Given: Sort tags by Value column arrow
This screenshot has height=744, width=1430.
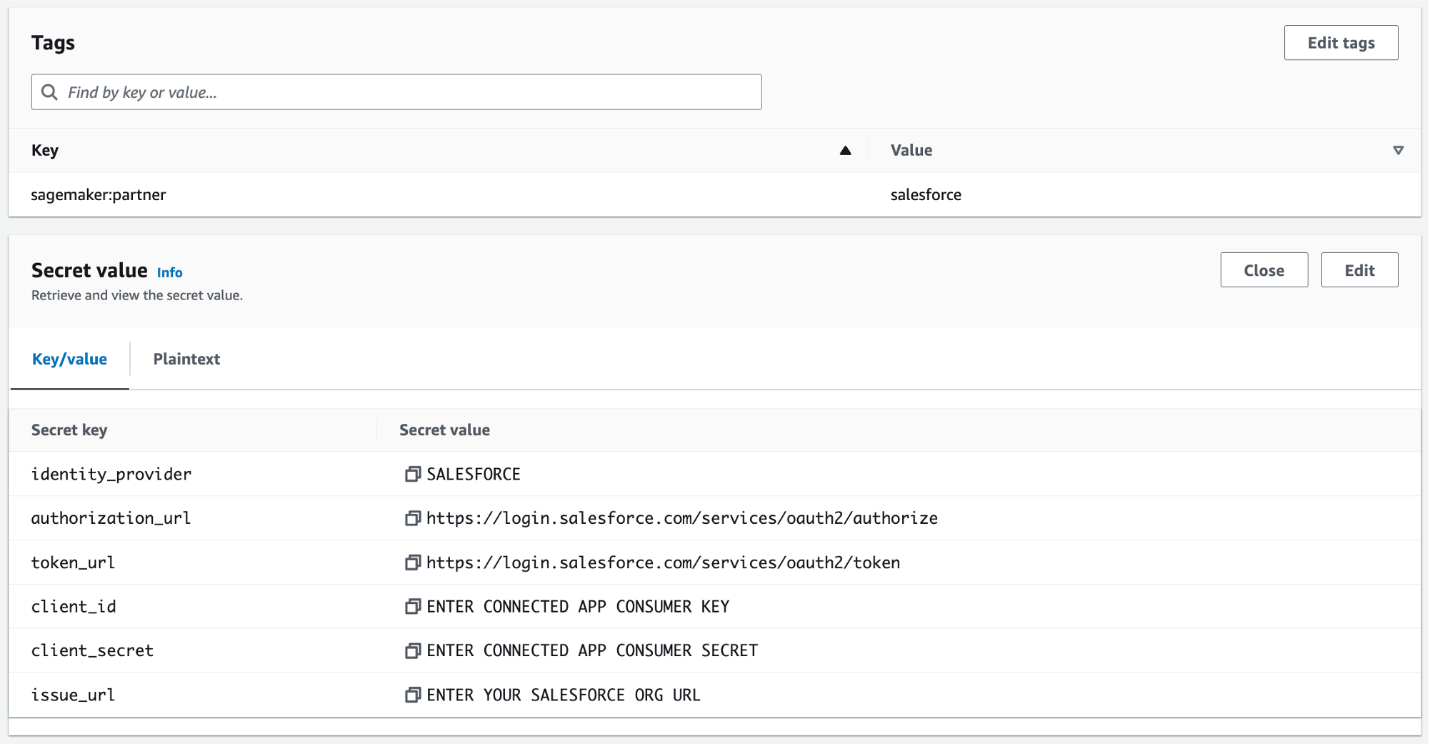Looking at the screenshot, I should click(1398, 151).
